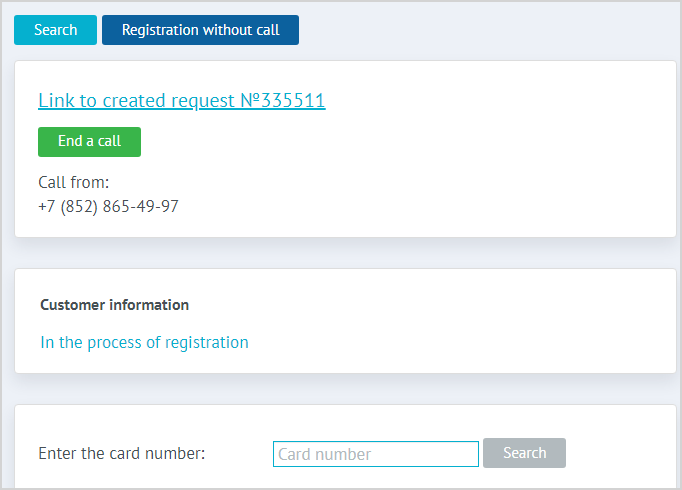The image size is (682, 490).
Task: Follow the request №335511 hyperlink
Action: pos(181,100)
